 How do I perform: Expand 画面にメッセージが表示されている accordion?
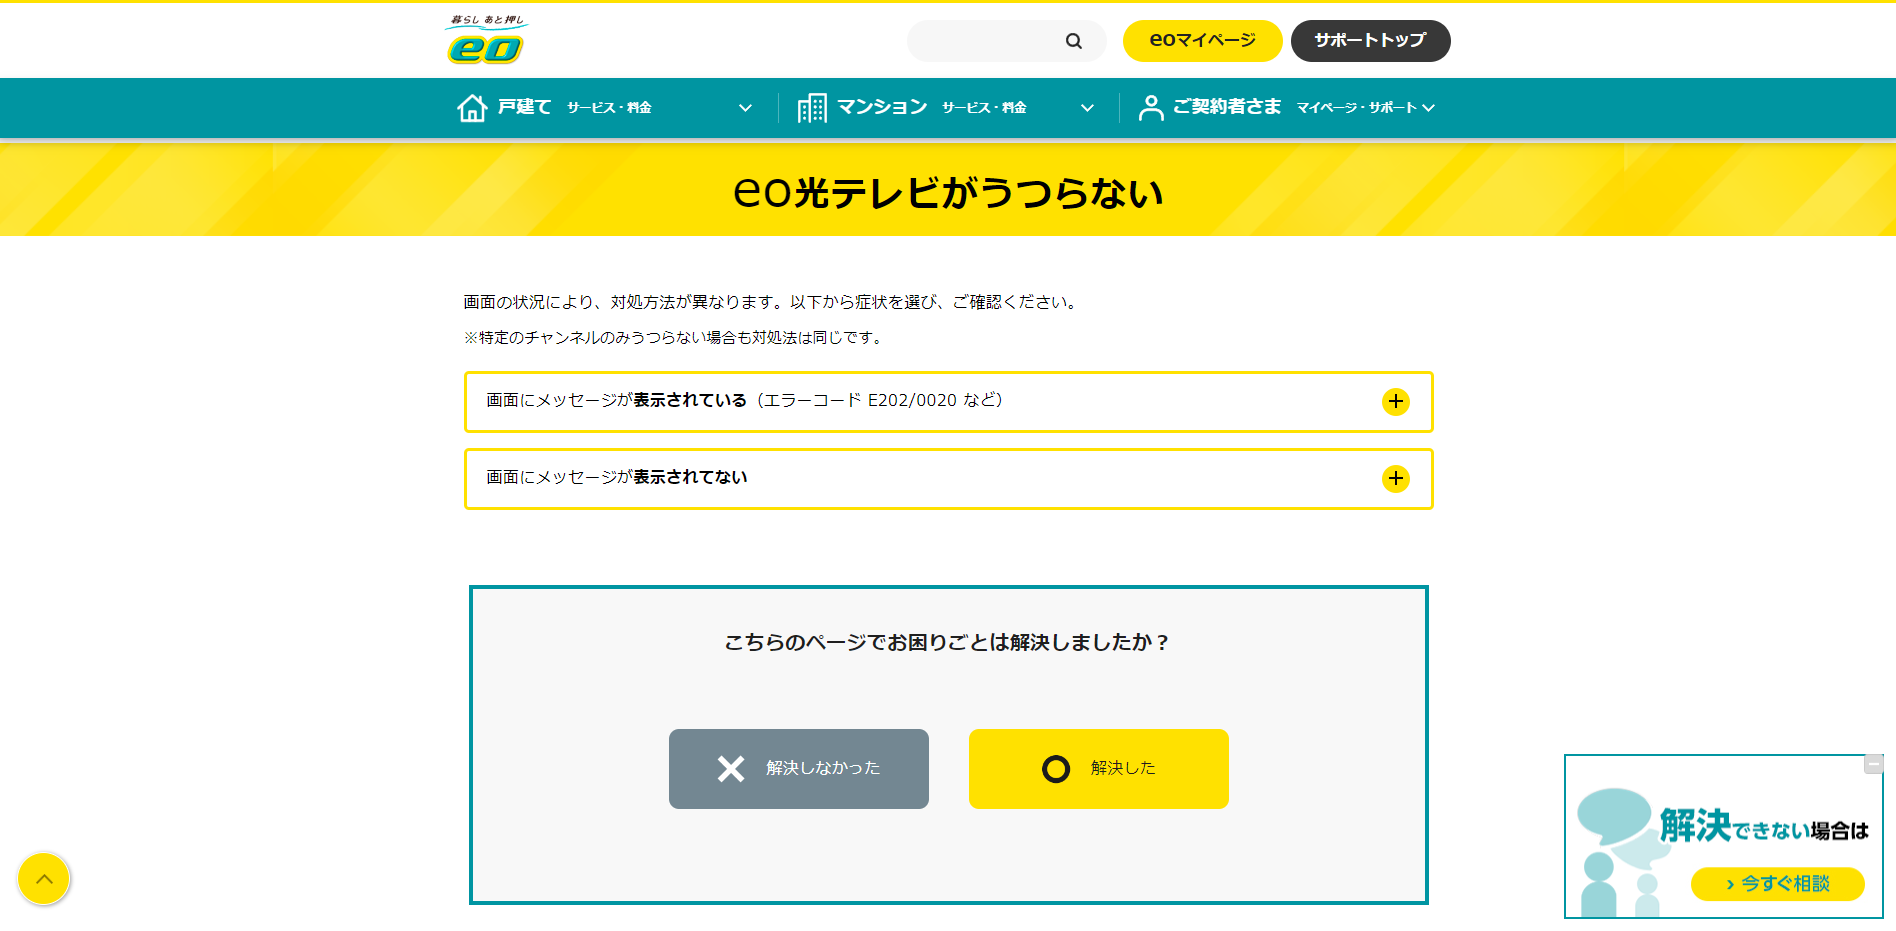point(745,401)
